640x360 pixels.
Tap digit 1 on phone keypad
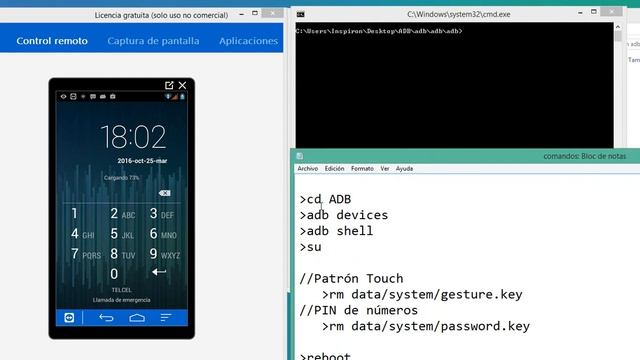(74, 213)
